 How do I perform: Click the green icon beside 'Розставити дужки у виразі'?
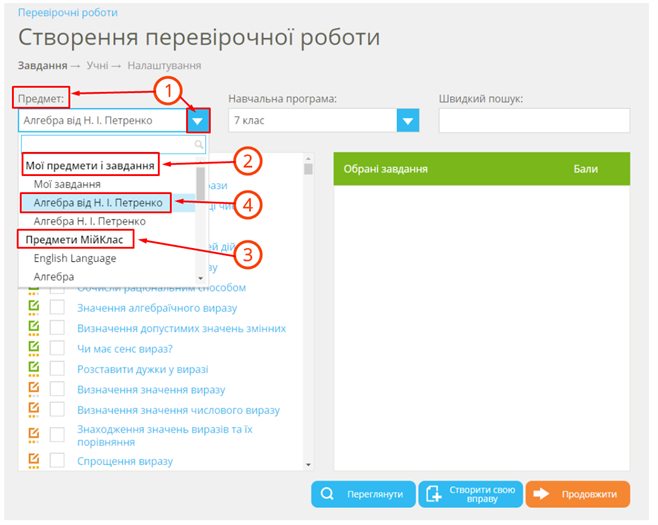pos(33,368)
